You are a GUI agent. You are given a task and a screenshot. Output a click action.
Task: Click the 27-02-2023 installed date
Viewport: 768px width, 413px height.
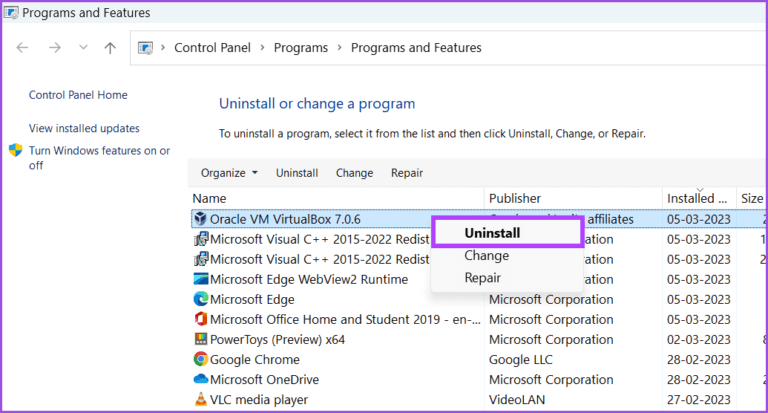click(x=698, y=400)
